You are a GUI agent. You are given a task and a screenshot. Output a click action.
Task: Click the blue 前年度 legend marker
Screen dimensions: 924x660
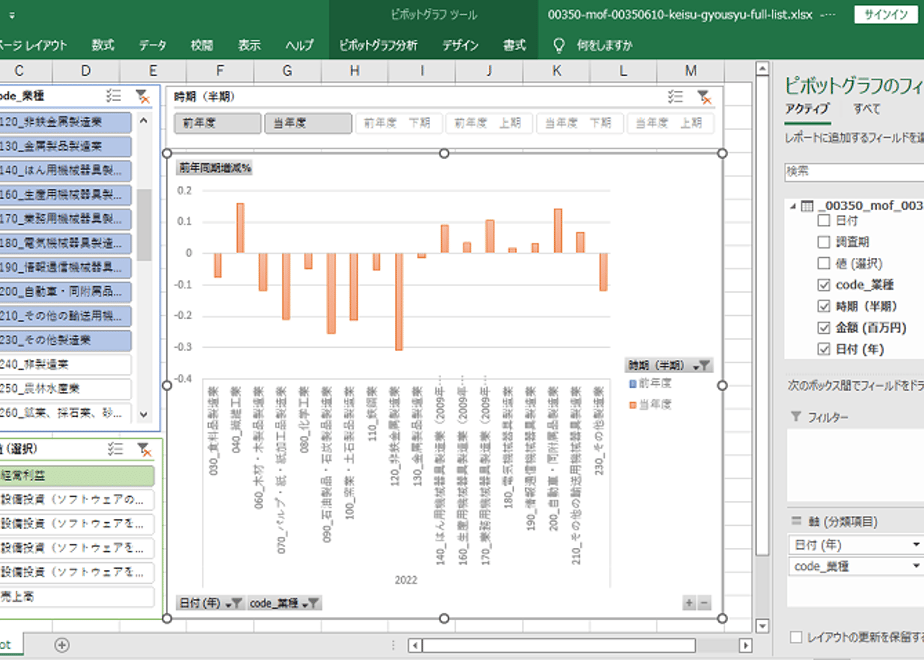coord(633,384)
